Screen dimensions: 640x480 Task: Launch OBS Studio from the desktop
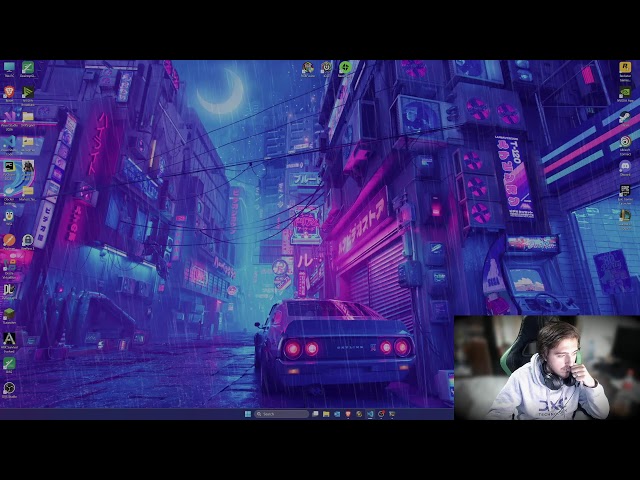coord(9,388)
